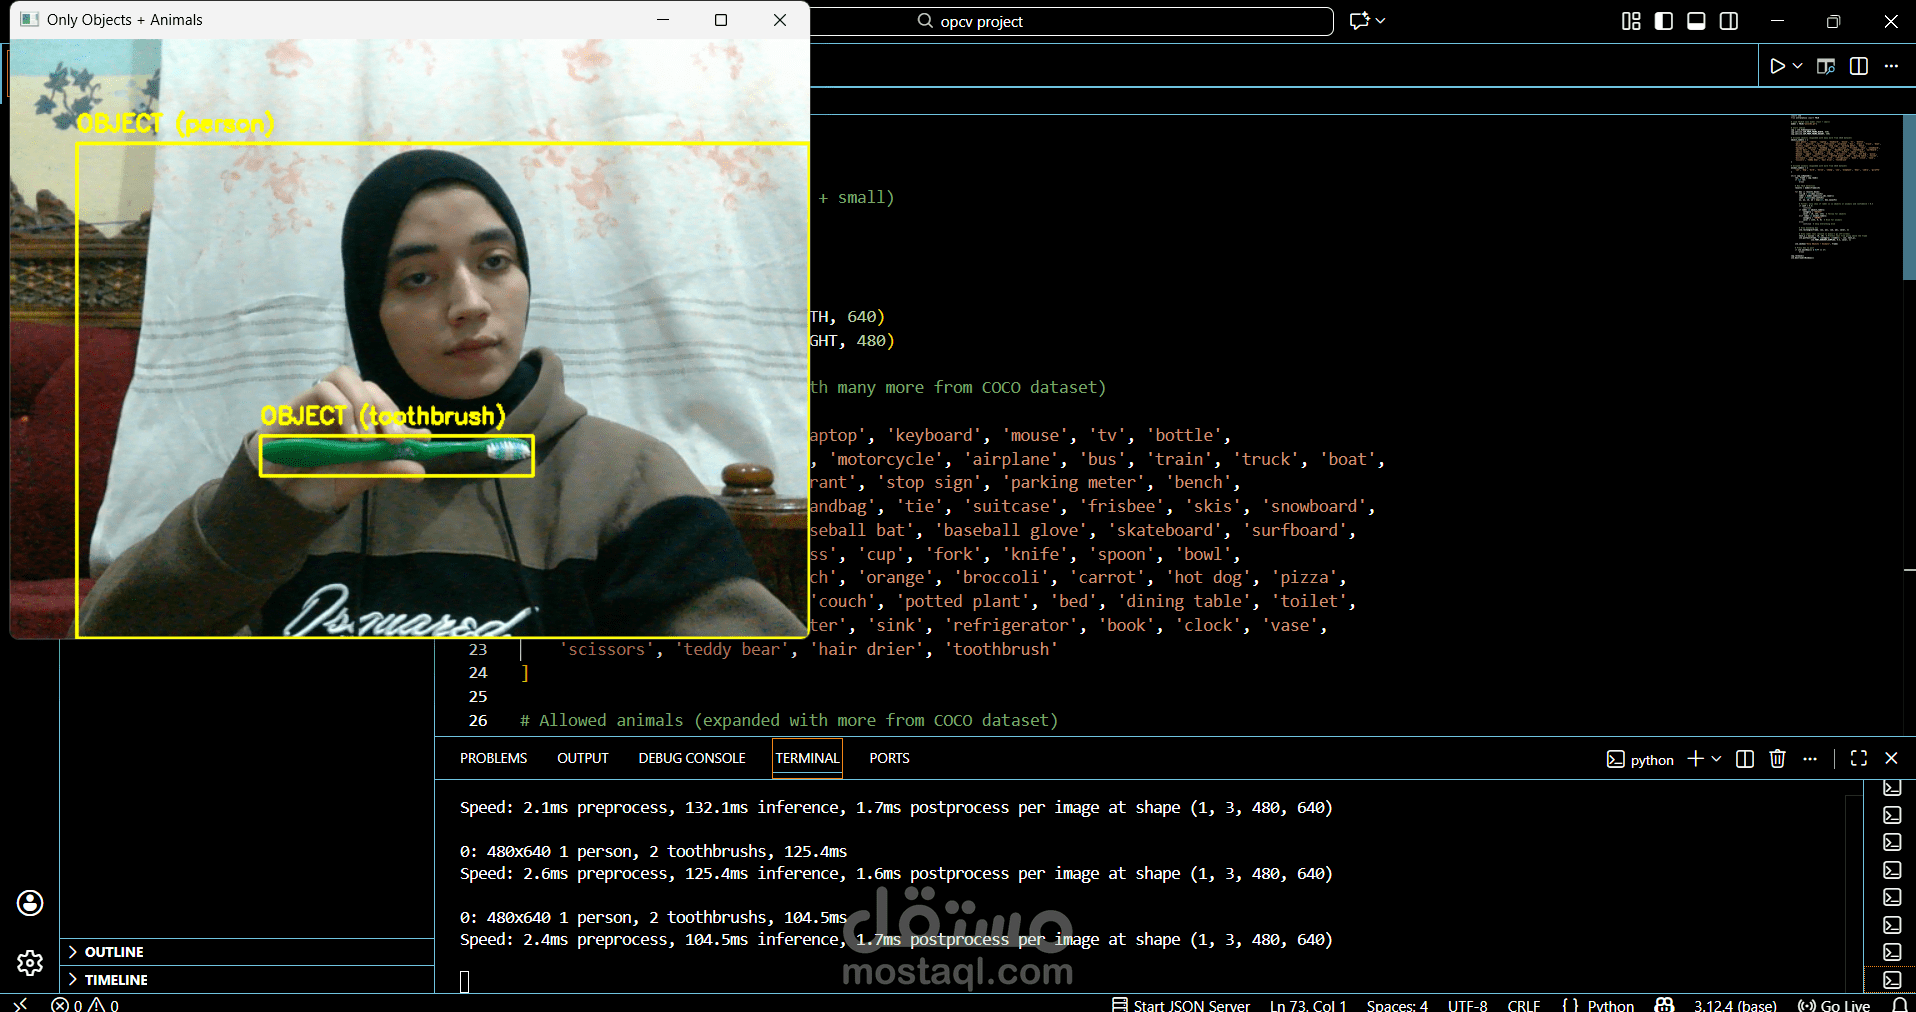Switch to the OUTPUT tab
The width and height of the screenshot is (1916, 1012).
point(583,758)
